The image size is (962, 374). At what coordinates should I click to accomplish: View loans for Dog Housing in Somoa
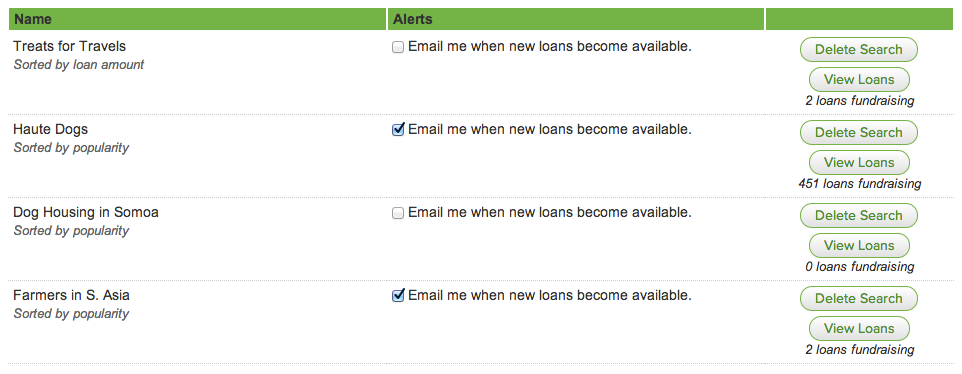(x=859, y=245)
